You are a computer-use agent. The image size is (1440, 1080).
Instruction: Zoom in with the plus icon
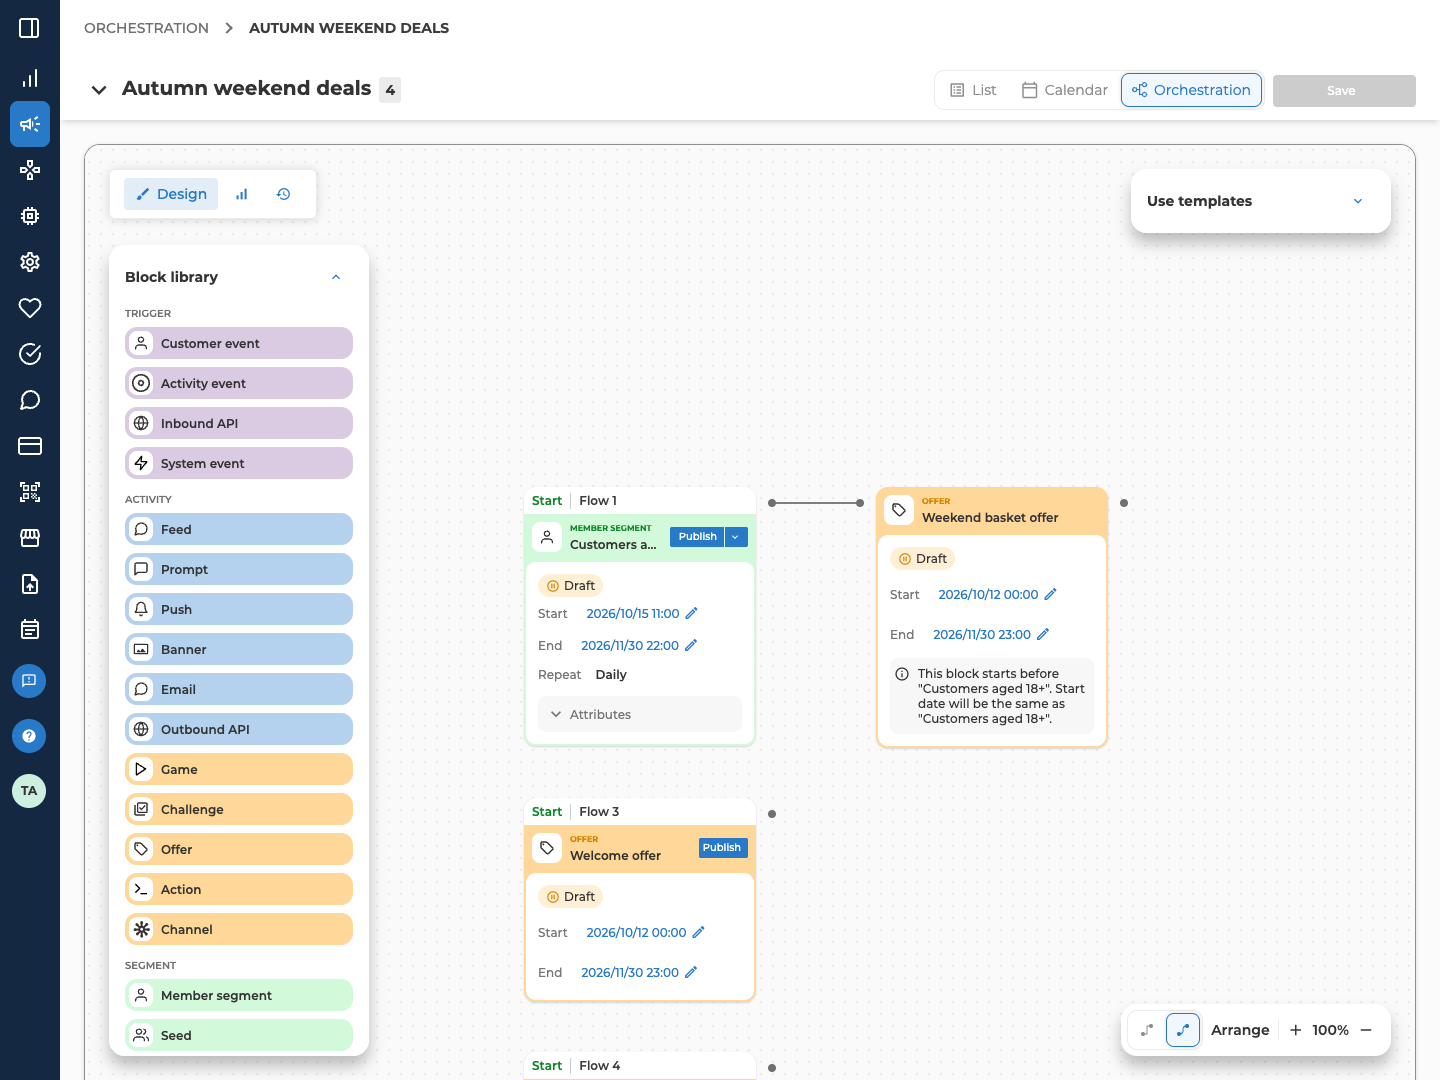[1296, 1030]
